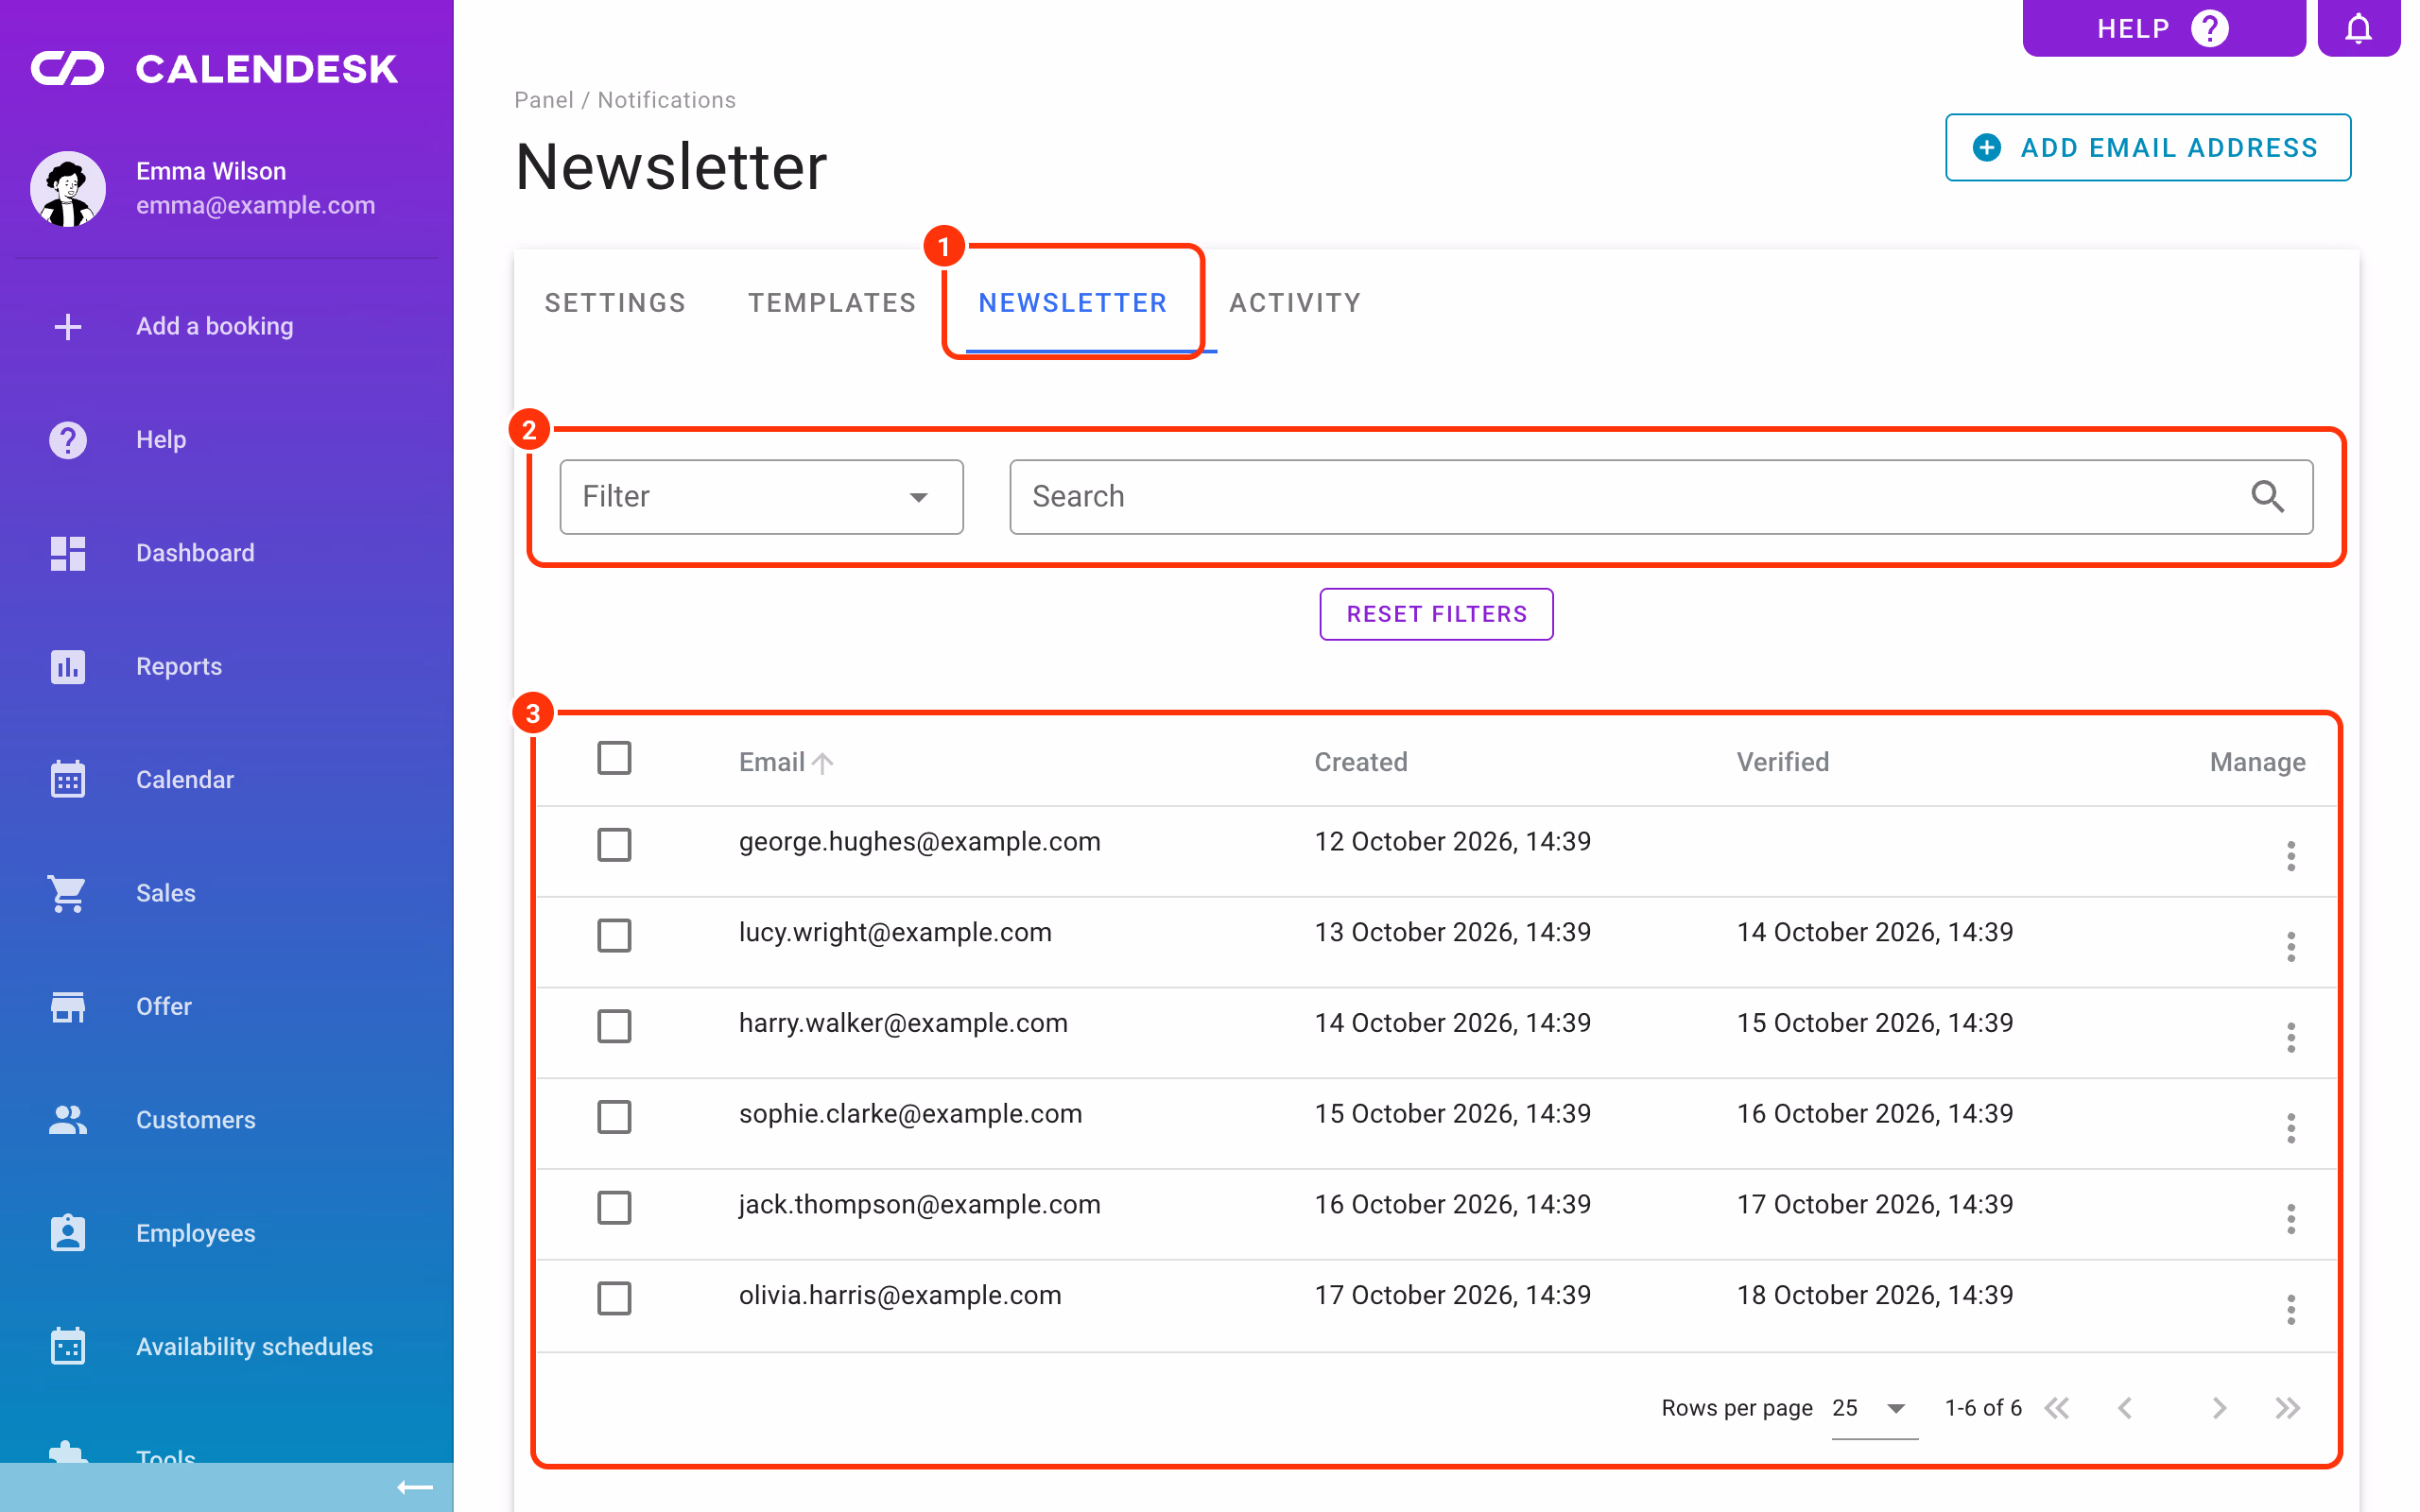This screenshot has height=1512, width=2420.
Task: Check the lucy.wright@example.com row
Action: click(x=614, y=936)
